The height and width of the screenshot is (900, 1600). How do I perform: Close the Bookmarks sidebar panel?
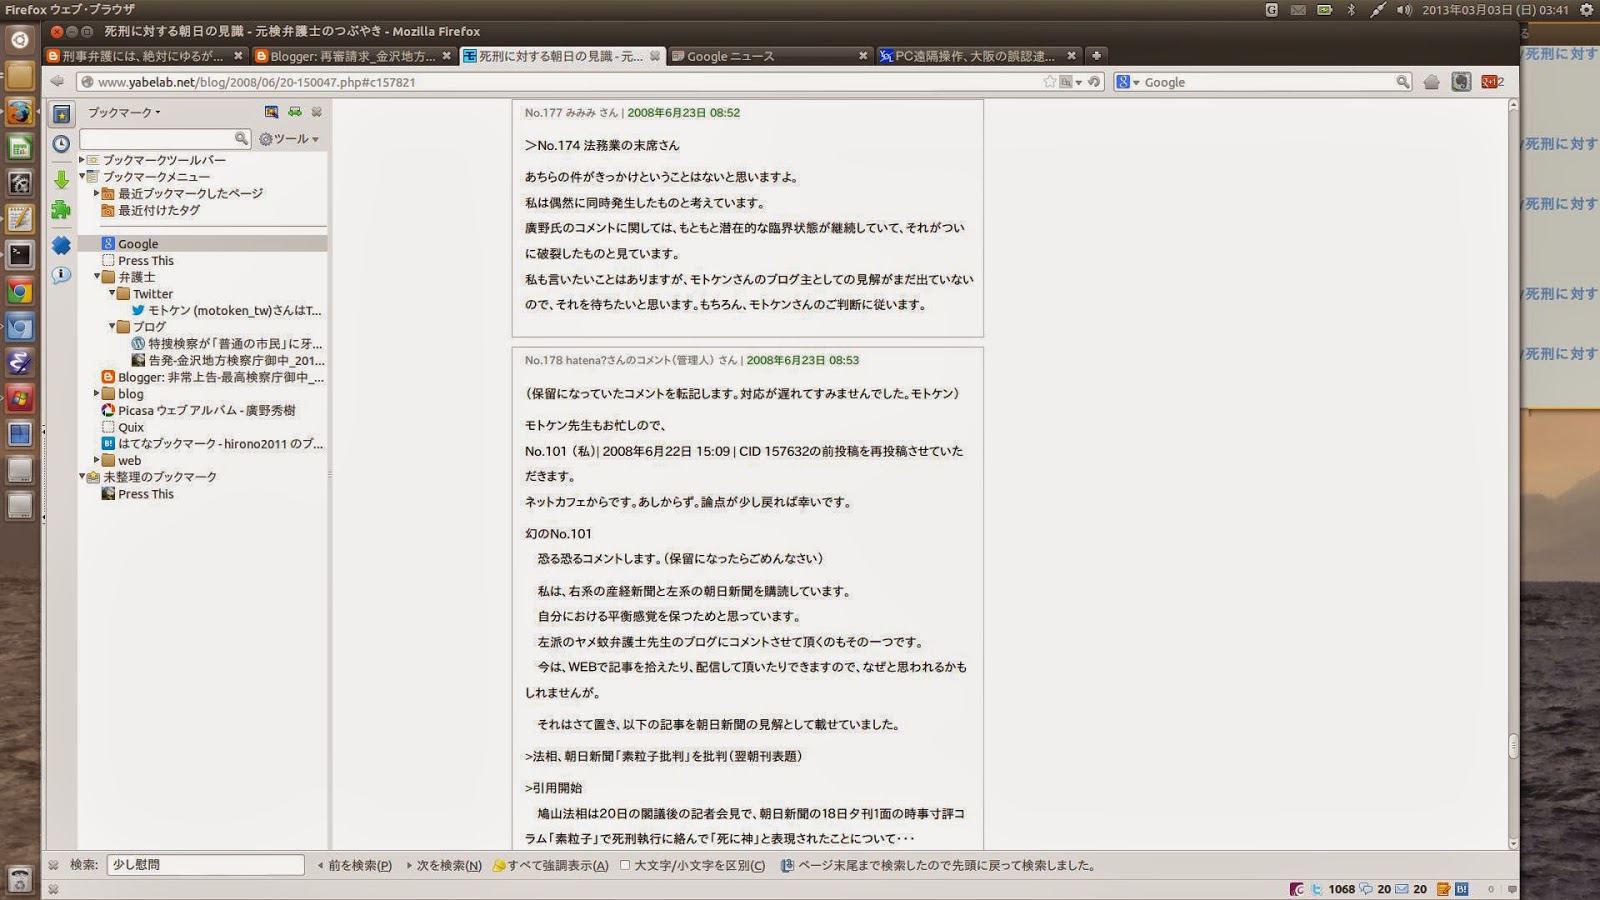(x=317, y=112)
